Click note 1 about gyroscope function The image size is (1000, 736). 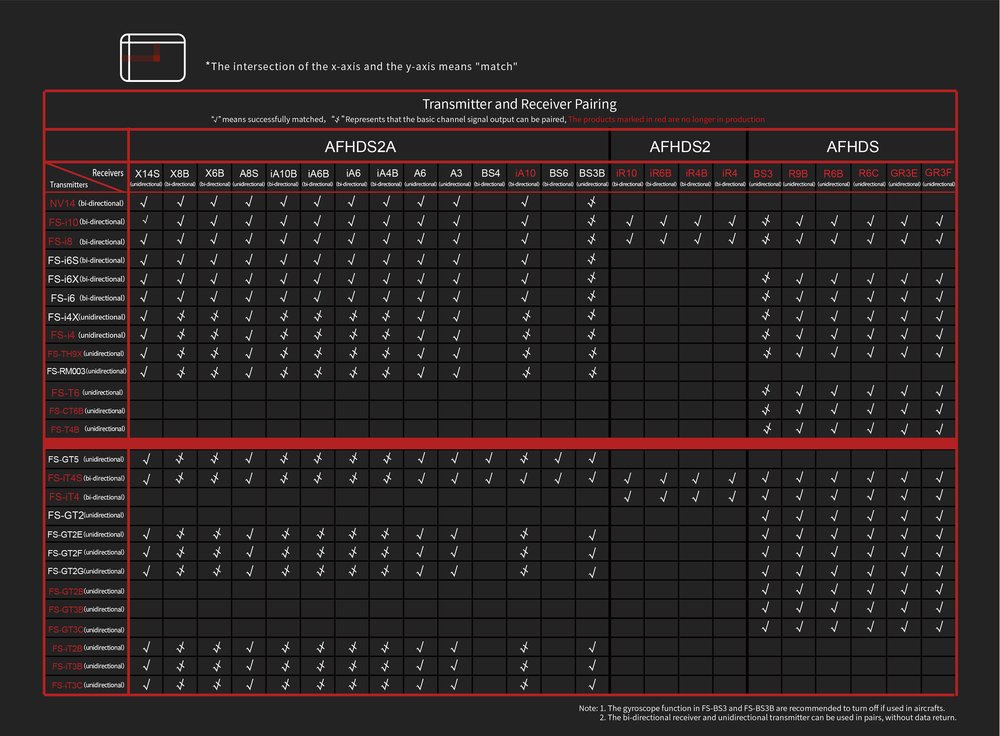click(x=761, y=708)
